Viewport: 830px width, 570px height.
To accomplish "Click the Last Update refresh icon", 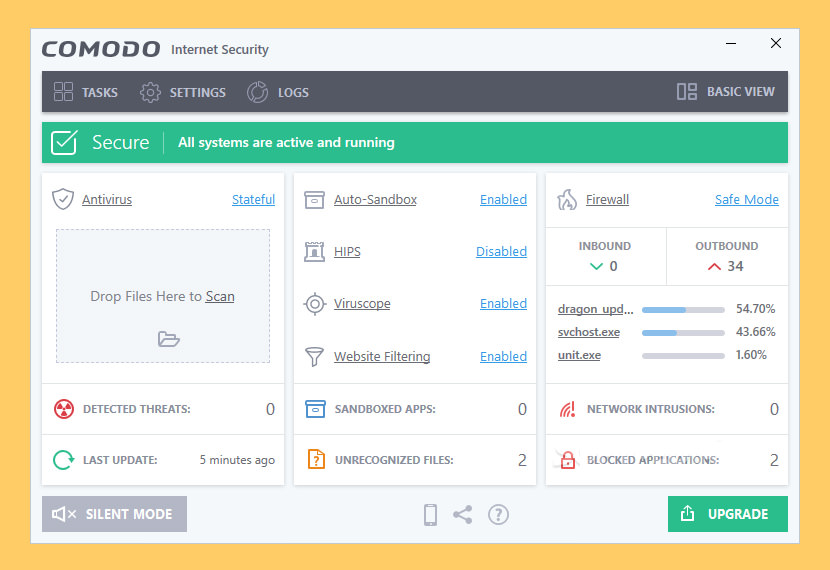I will [x=64, y=460].
